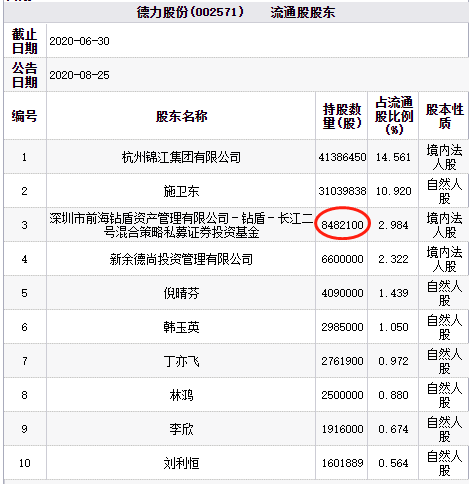The image size is (474, 484).
Task: Select shareholder 林鸿
Action: point(181,395)
